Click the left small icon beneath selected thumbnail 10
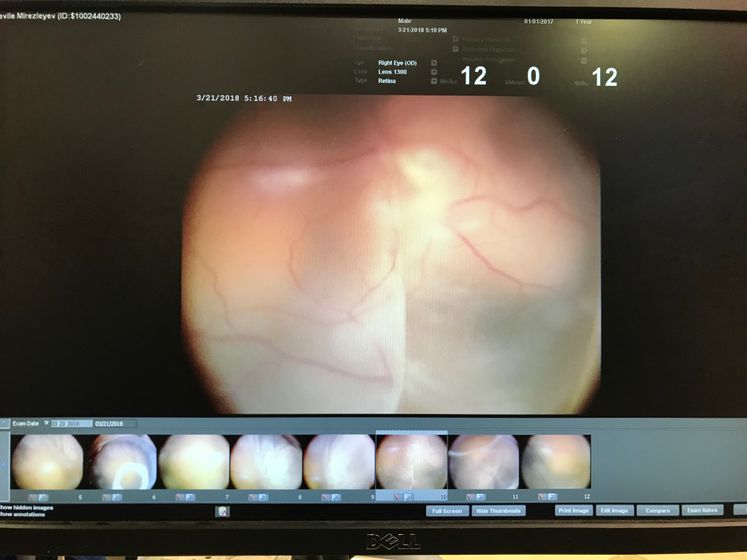 (398, 497)
